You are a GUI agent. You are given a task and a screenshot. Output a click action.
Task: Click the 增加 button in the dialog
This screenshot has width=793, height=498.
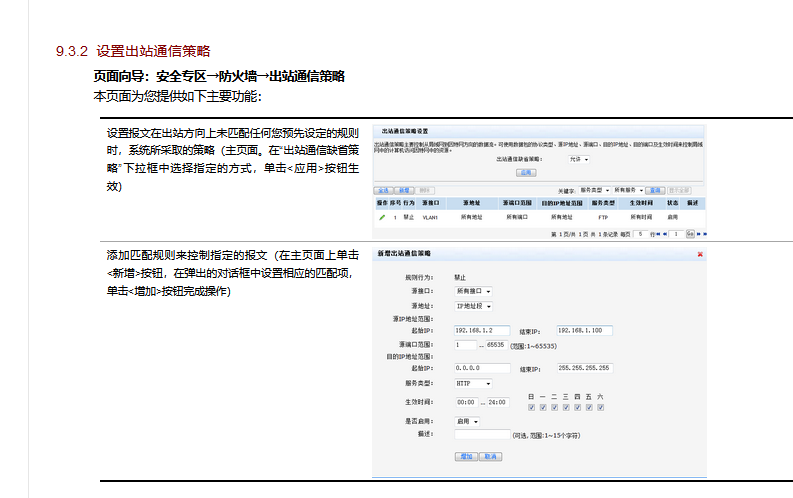click(x=466, y=457)
